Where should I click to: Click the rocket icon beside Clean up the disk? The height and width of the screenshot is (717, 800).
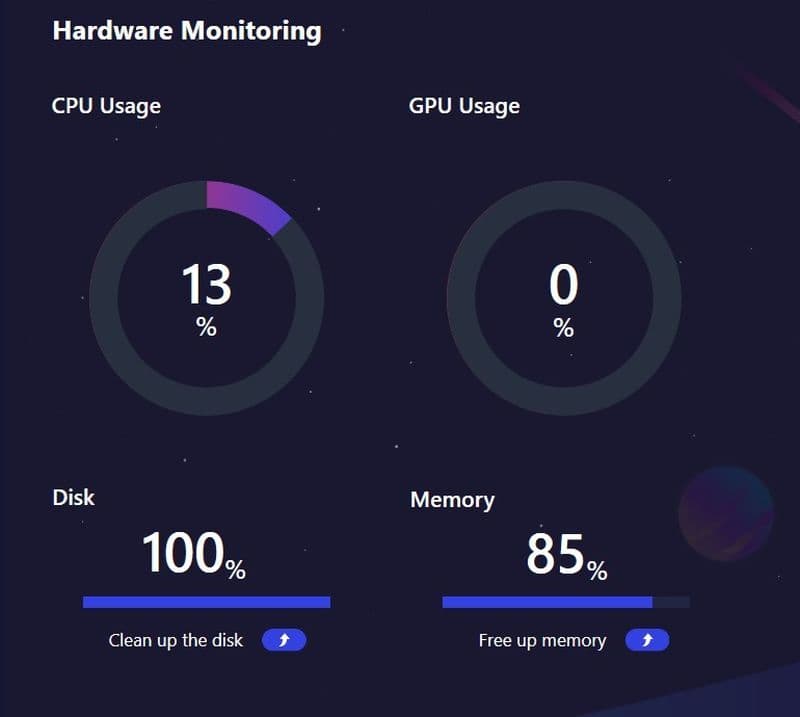(283, 640)
